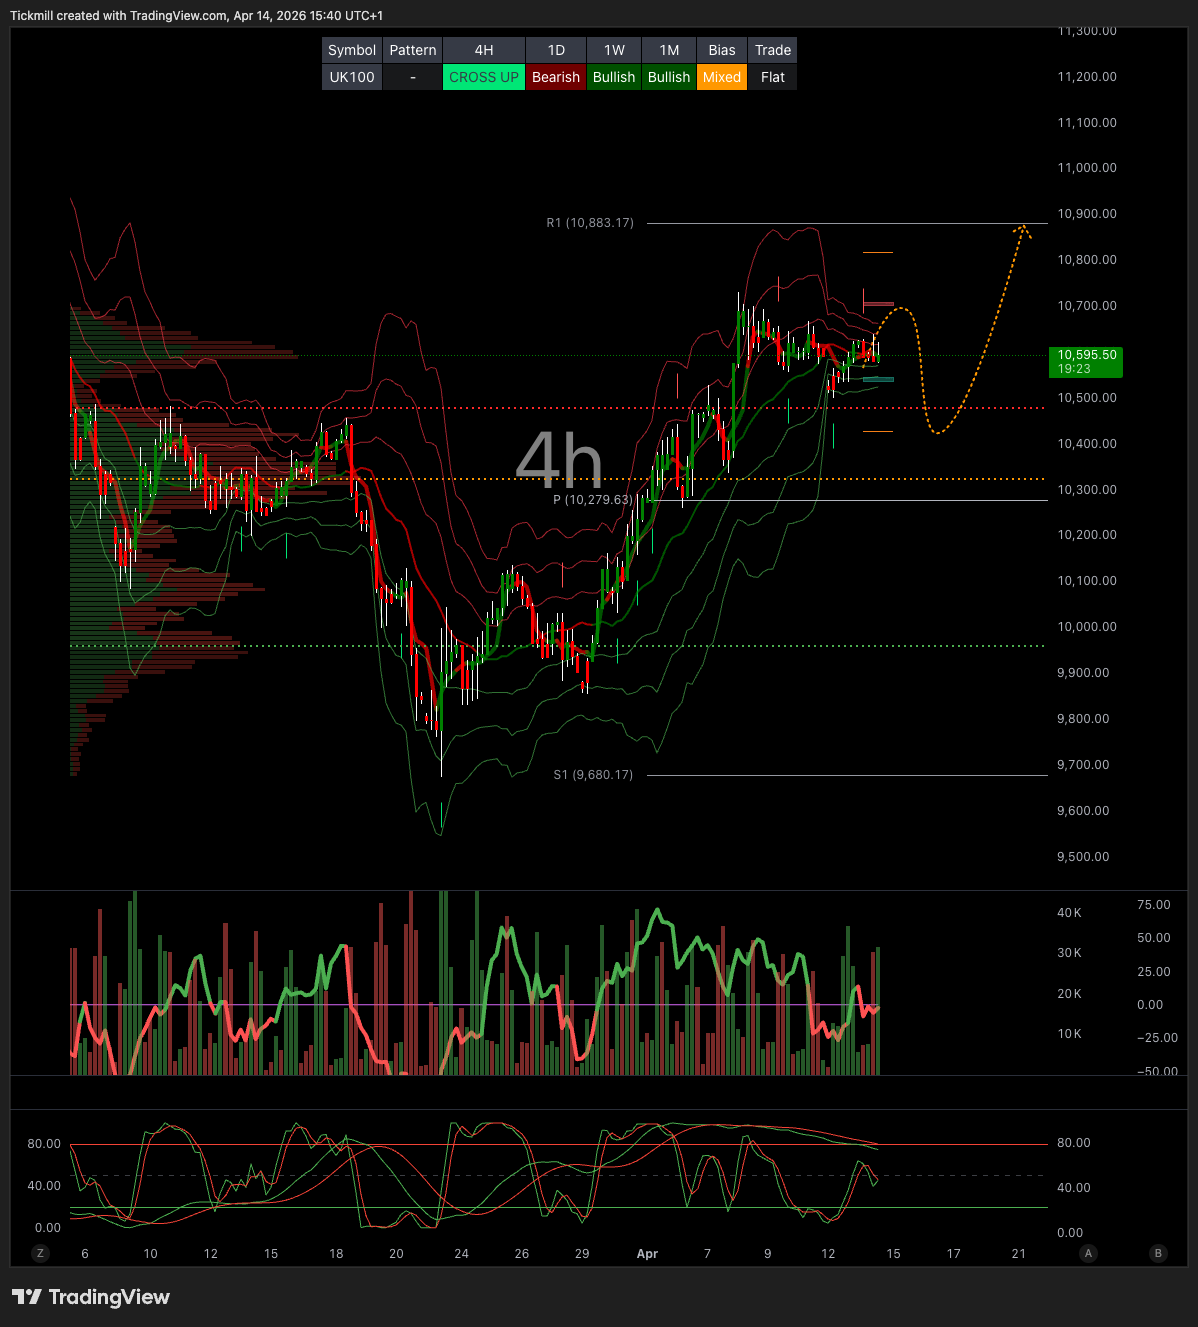
Task: Open the timezone selector marked Z
Action: [x=39, y=1253]
